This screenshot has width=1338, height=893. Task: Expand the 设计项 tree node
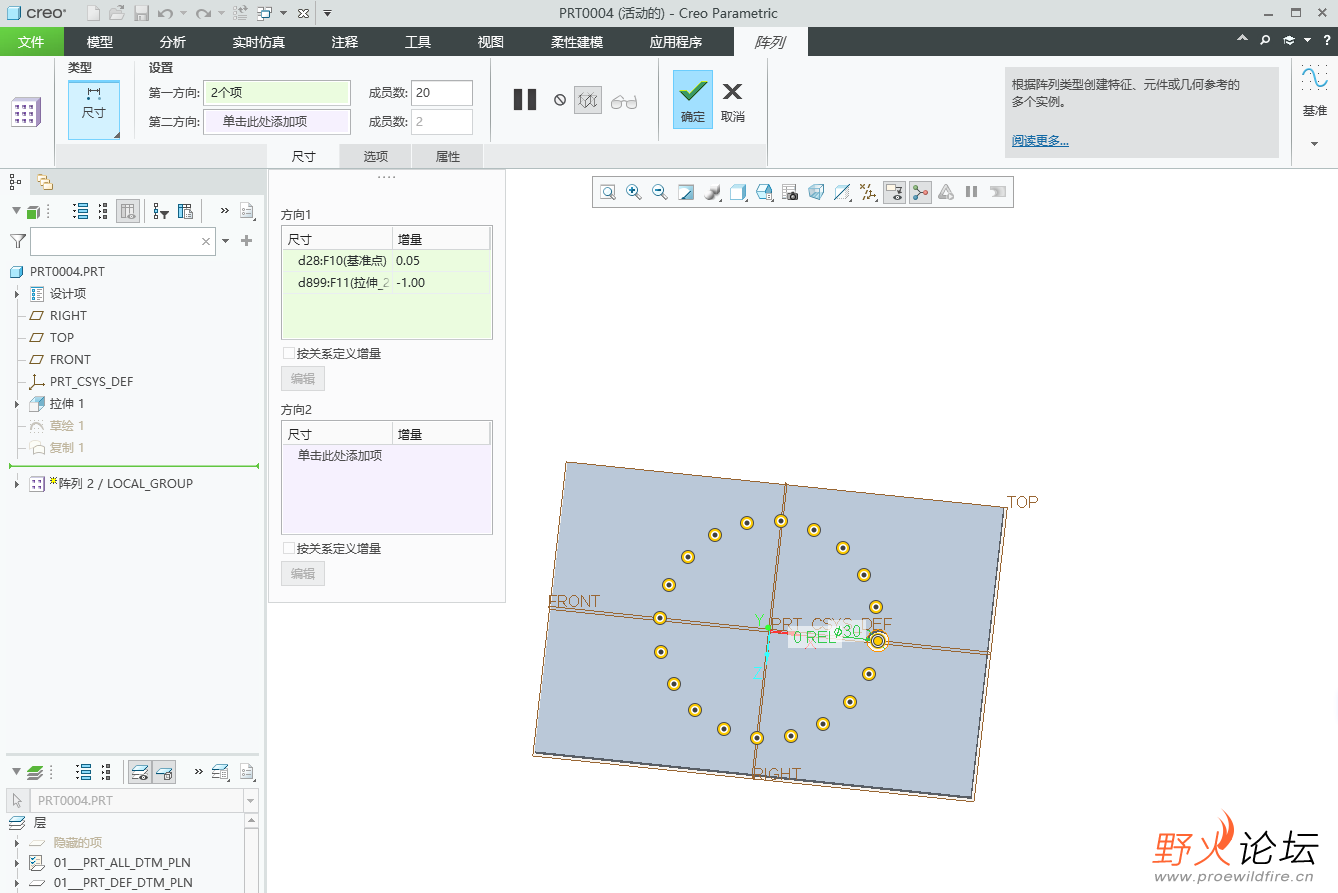click(x=16, y=294)
